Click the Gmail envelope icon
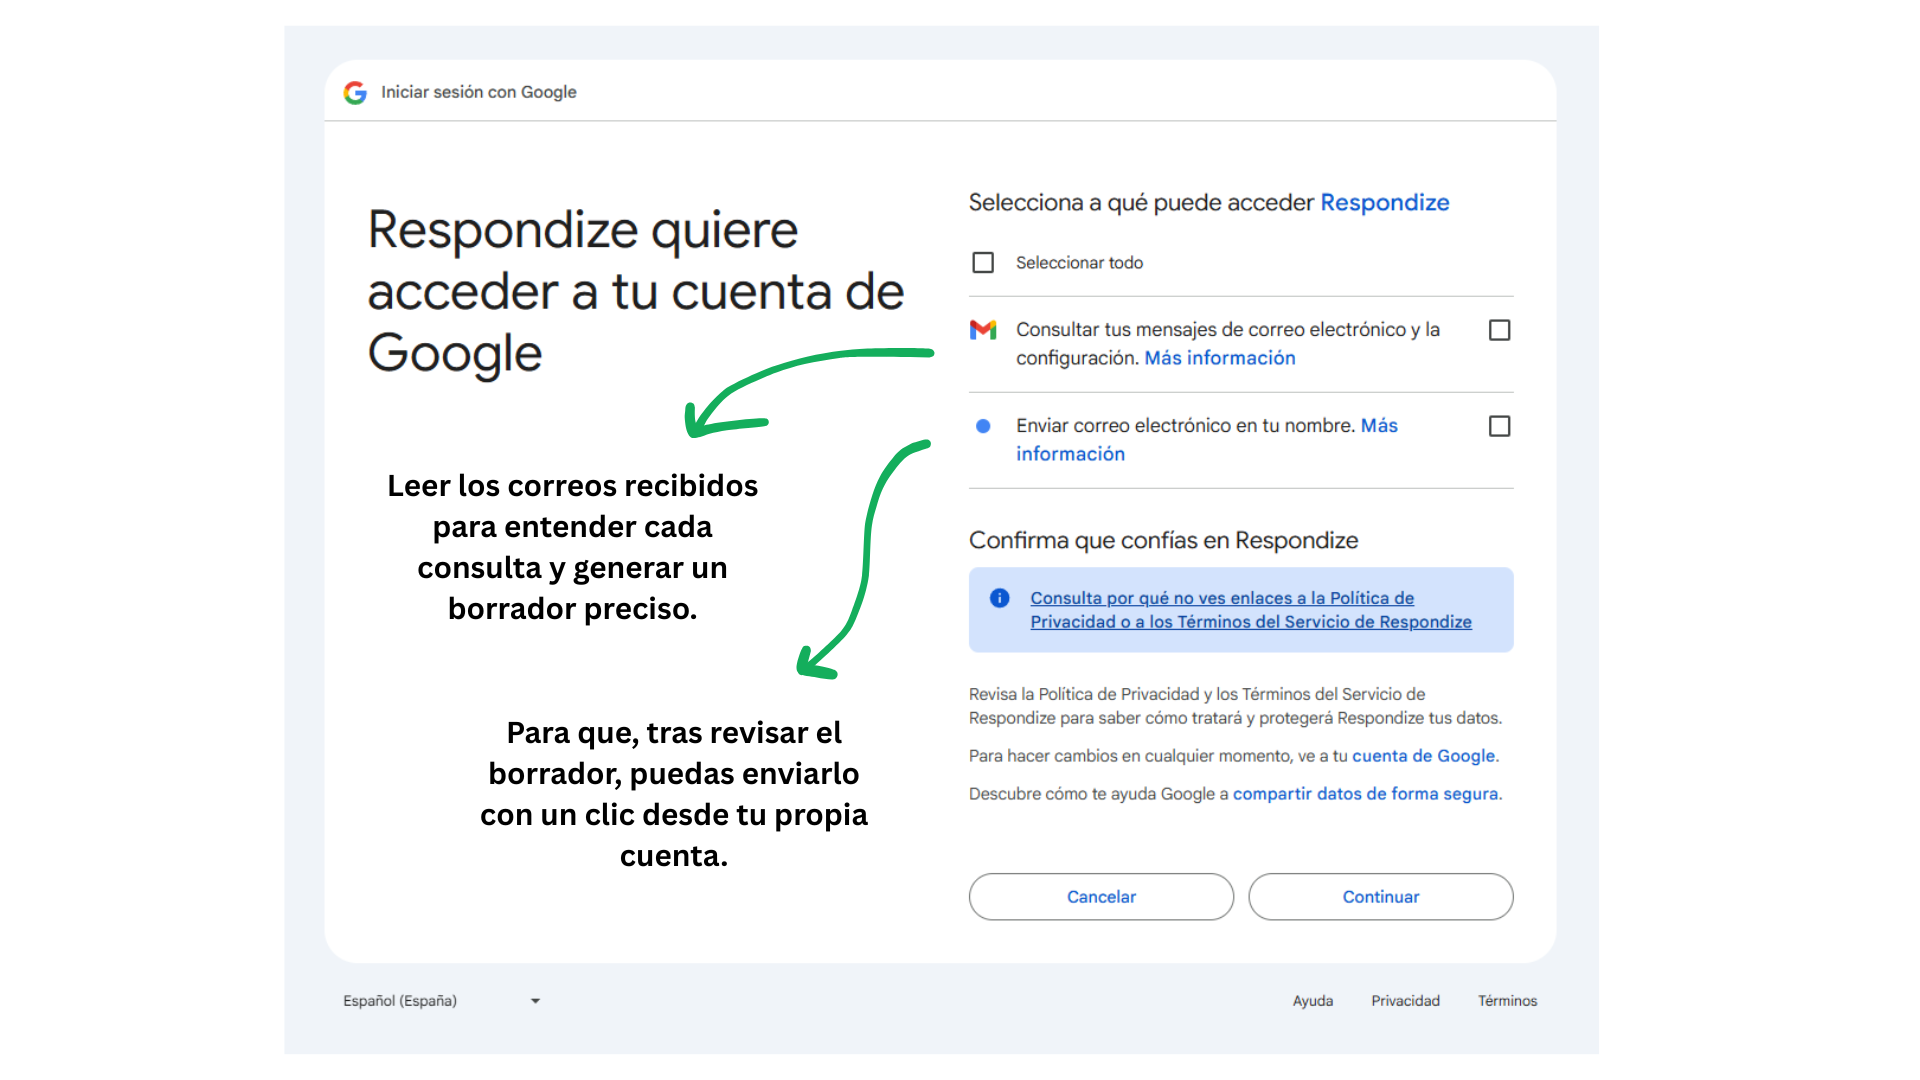This screenshot has width=1920, height=1080. (983, 330)
